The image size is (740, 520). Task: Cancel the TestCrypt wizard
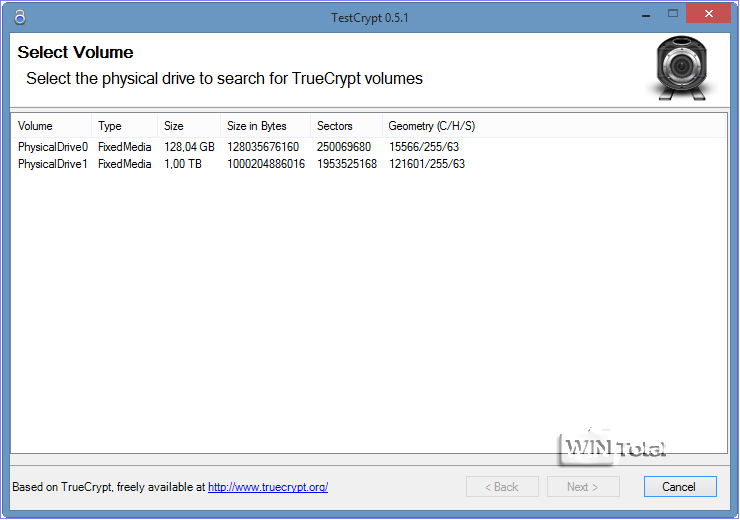680,486
